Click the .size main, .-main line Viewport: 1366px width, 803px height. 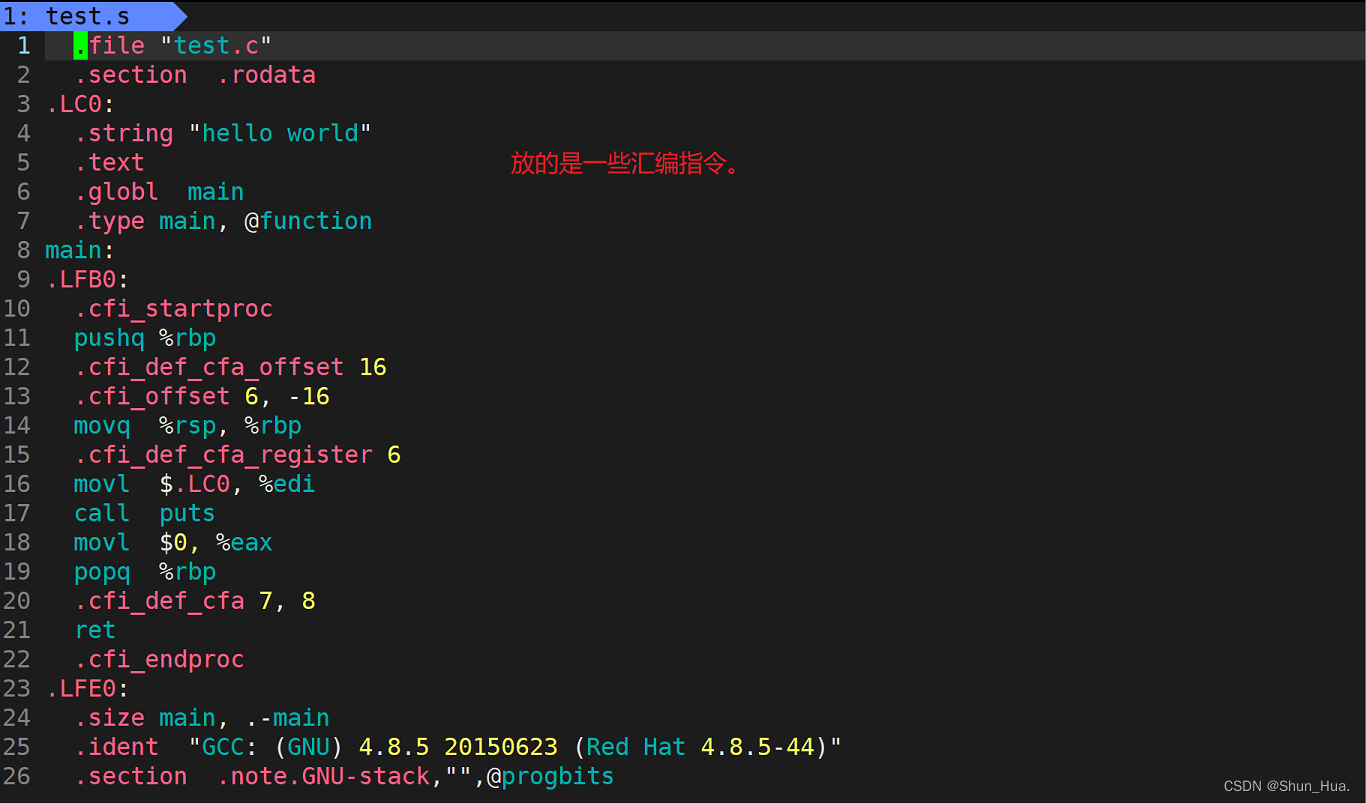202,718
